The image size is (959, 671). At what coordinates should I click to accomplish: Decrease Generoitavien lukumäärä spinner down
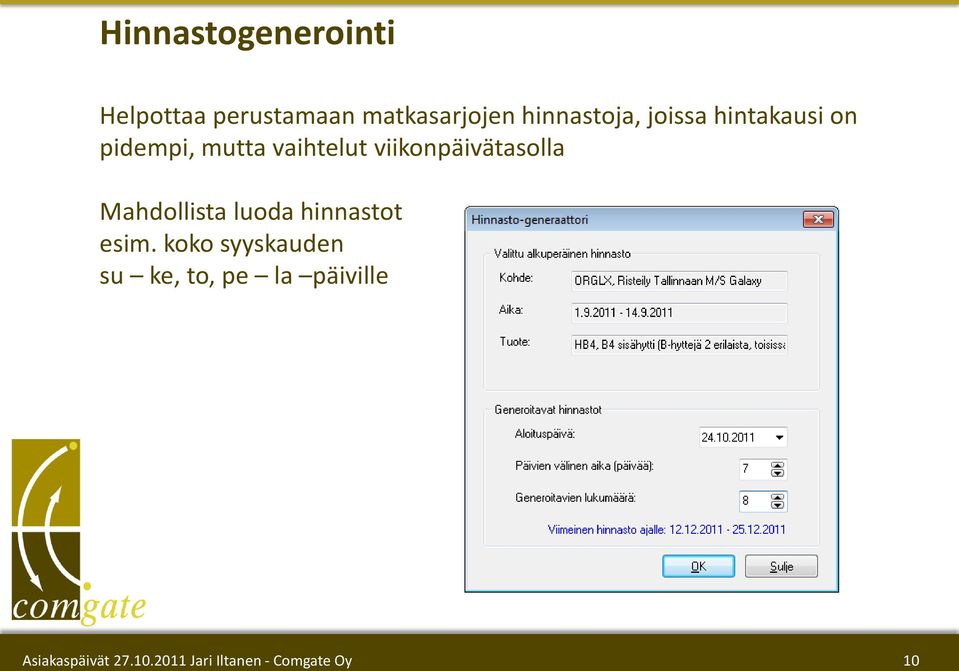[x=777, y=505]
